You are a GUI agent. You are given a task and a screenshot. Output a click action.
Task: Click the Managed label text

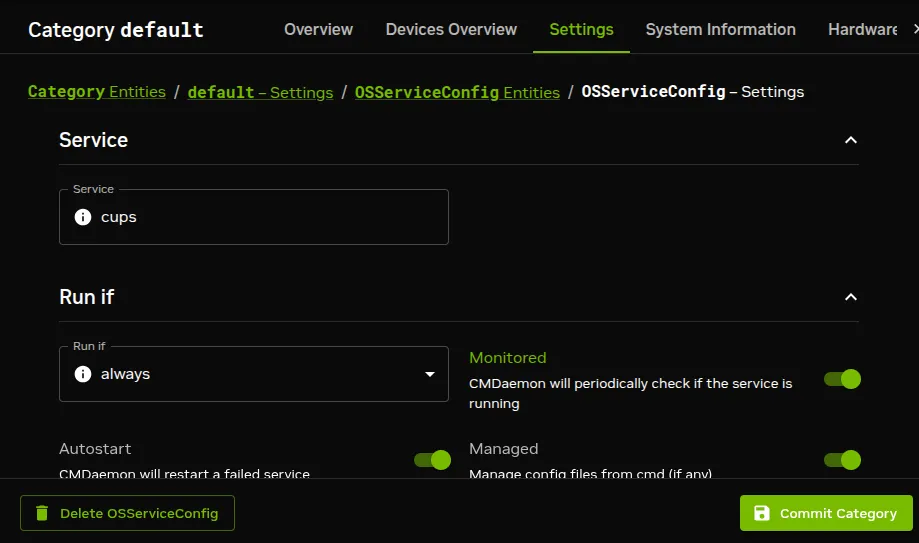pyautogui.click(x=503, y=449)
